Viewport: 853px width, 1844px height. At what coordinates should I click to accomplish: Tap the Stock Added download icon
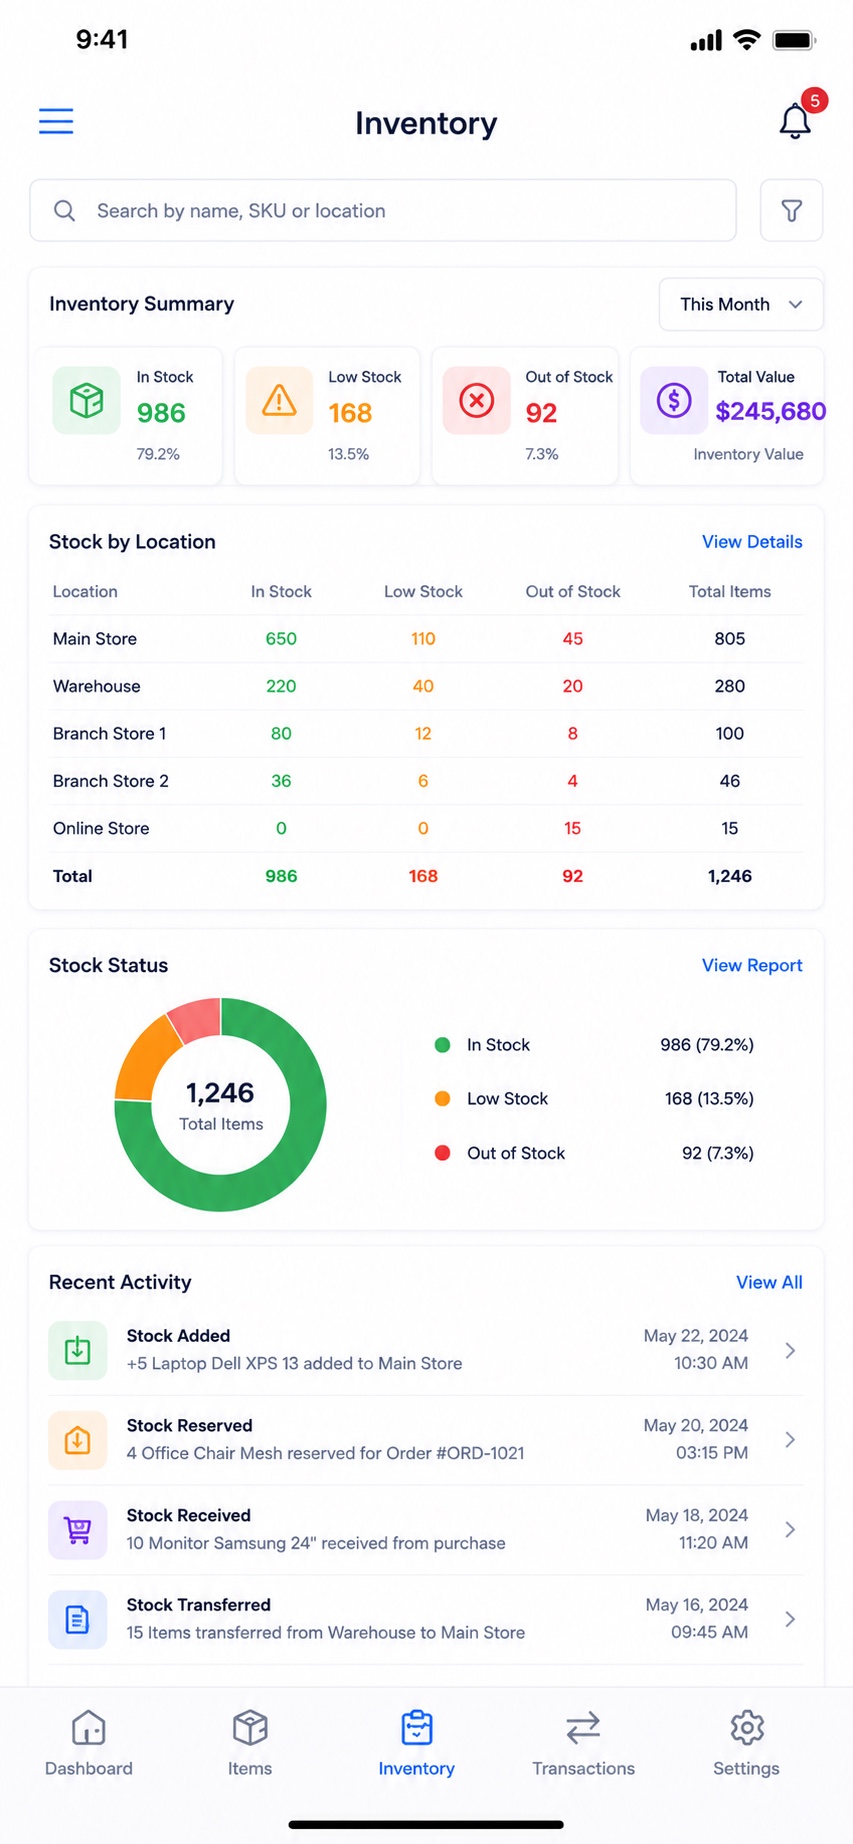click(x=78, y=1350)
